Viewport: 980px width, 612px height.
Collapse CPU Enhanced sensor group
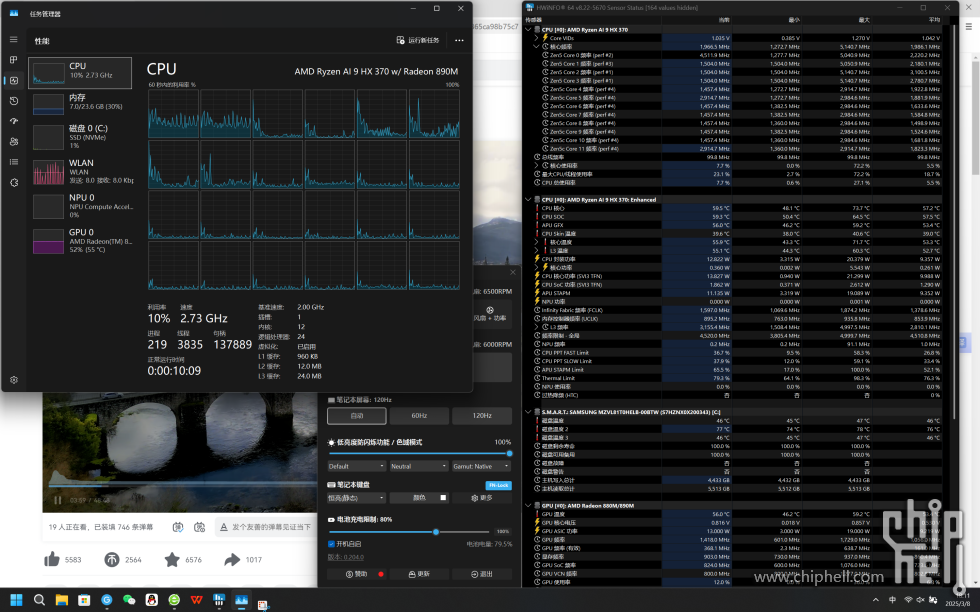[529, 199]
